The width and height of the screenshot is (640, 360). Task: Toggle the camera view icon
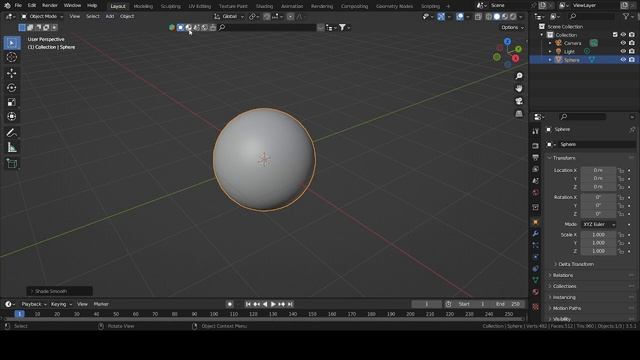tap(519, 101)
